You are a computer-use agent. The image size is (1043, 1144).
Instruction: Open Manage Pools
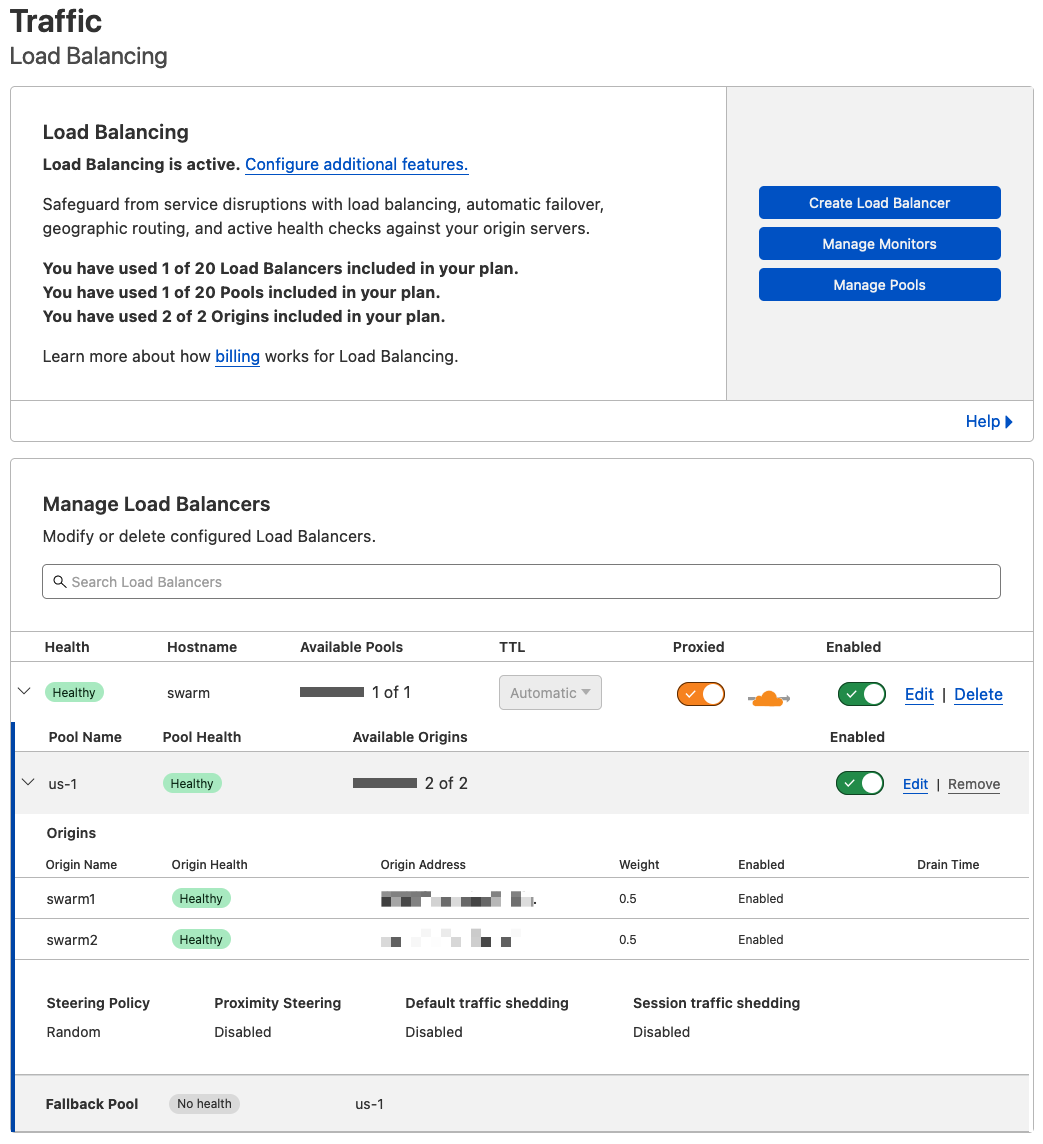(880, 285)
